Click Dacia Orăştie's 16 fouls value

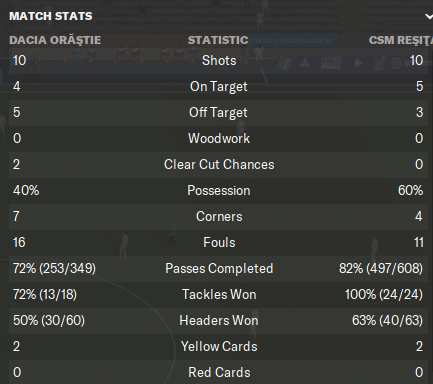(x=19, y=243)
